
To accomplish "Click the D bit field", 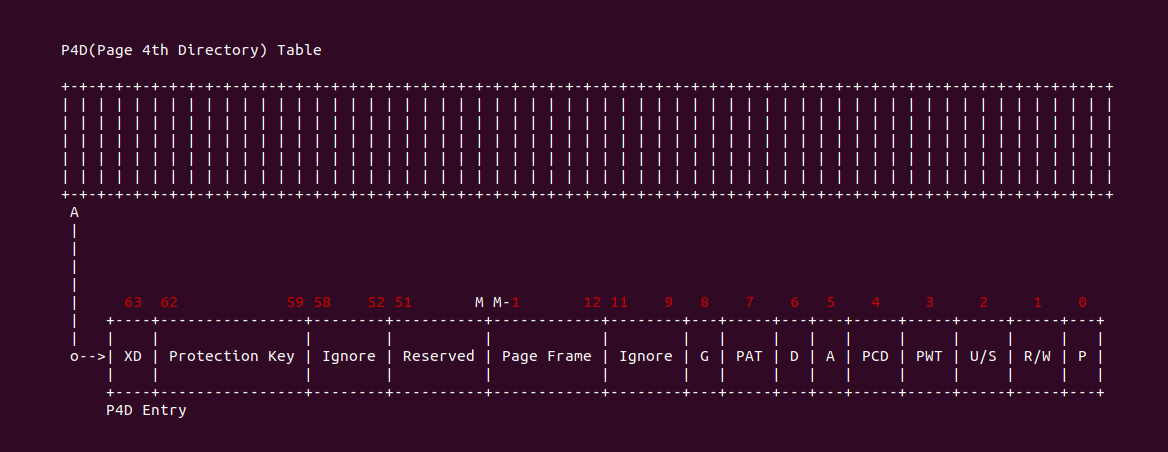I will coord(794,356).
